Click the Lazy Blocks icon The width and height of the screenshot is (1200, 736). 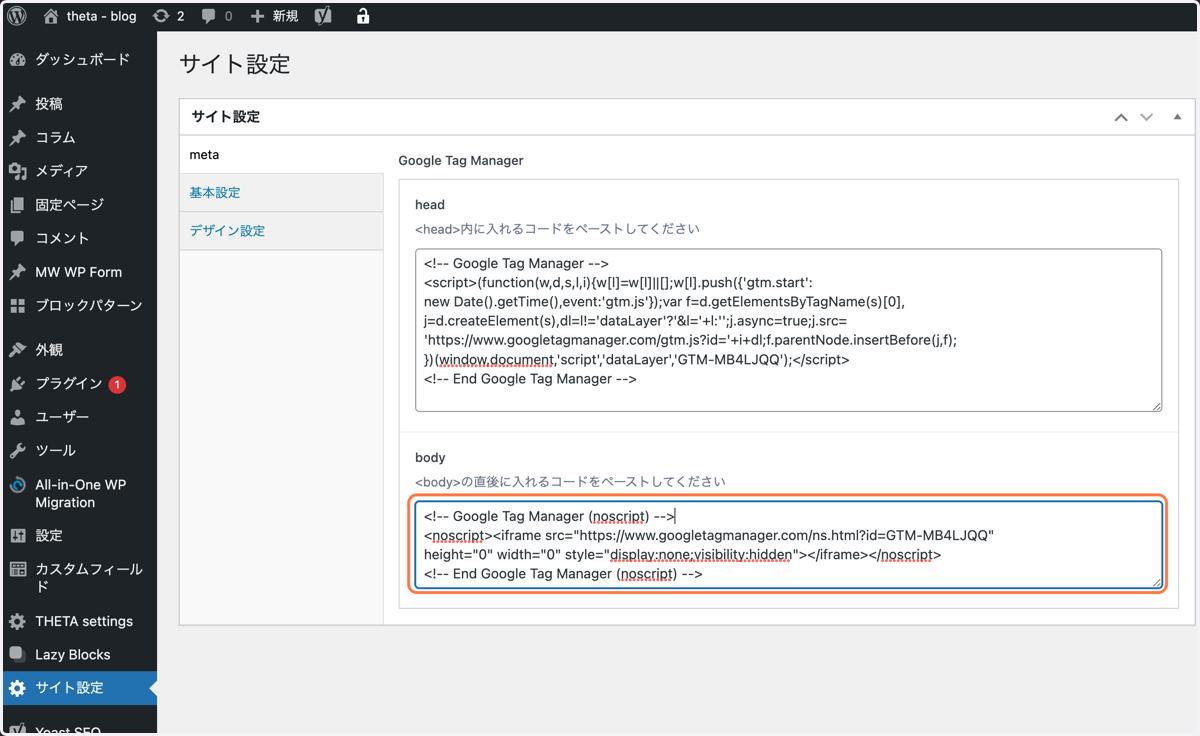17,655
